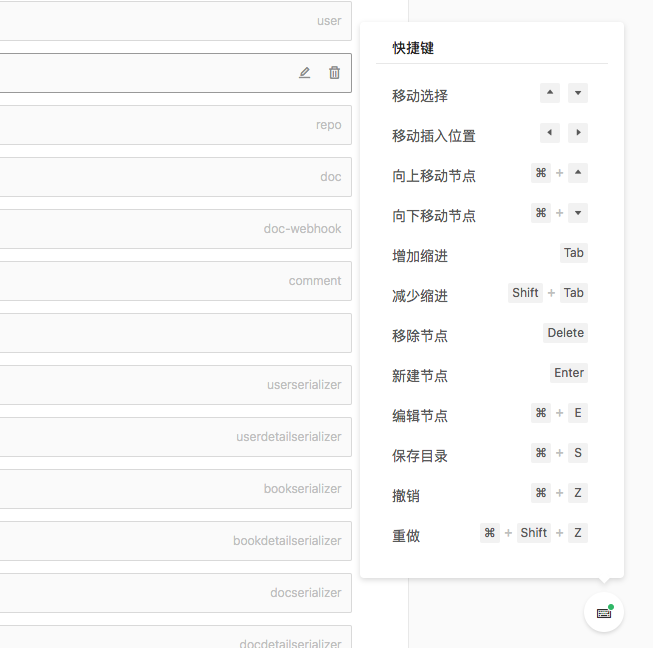The height and width of the screenshot is (648, 653).
Task: Click the Delete key badge for 移除节点
Action: point(565,333)
